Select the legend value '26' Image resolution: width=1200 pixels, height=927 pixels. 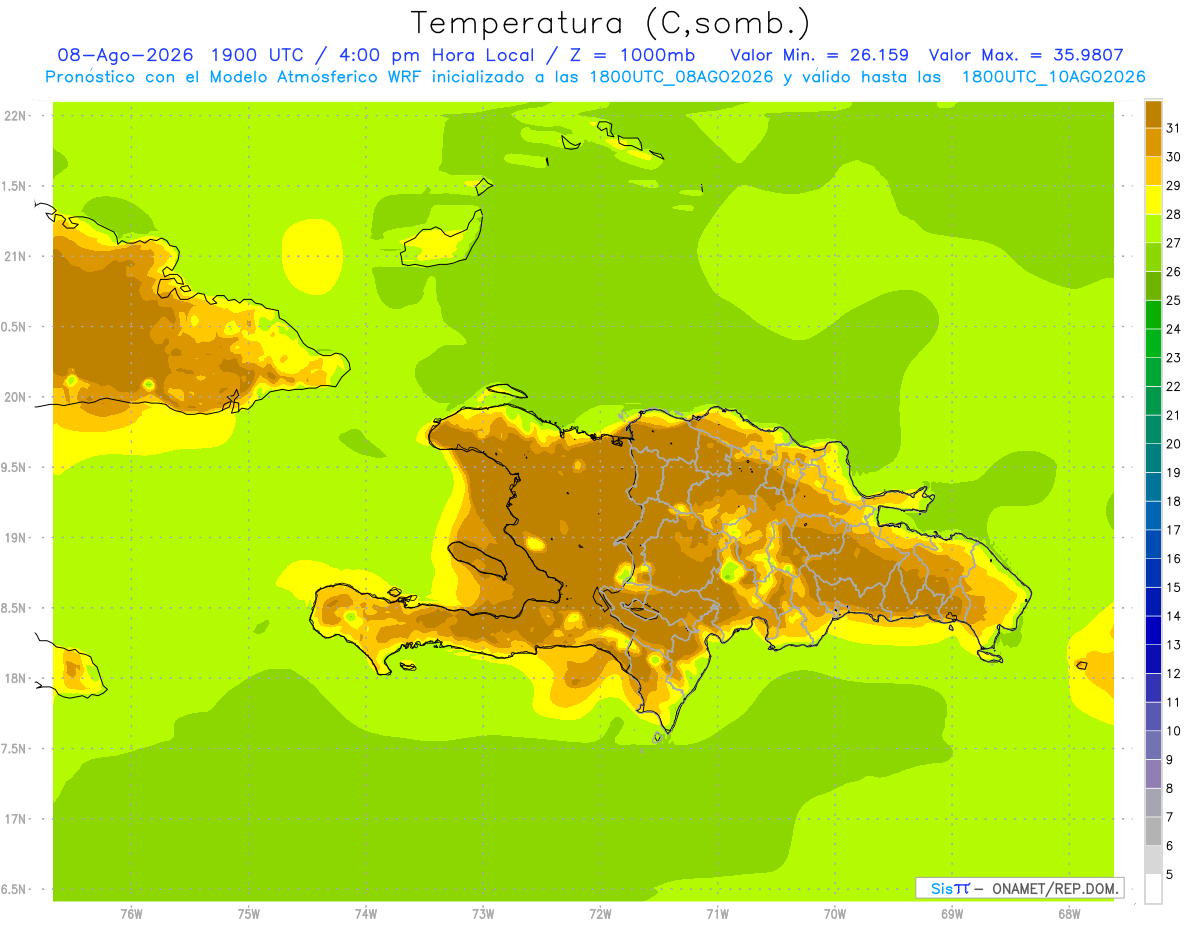coord(1174,272)
